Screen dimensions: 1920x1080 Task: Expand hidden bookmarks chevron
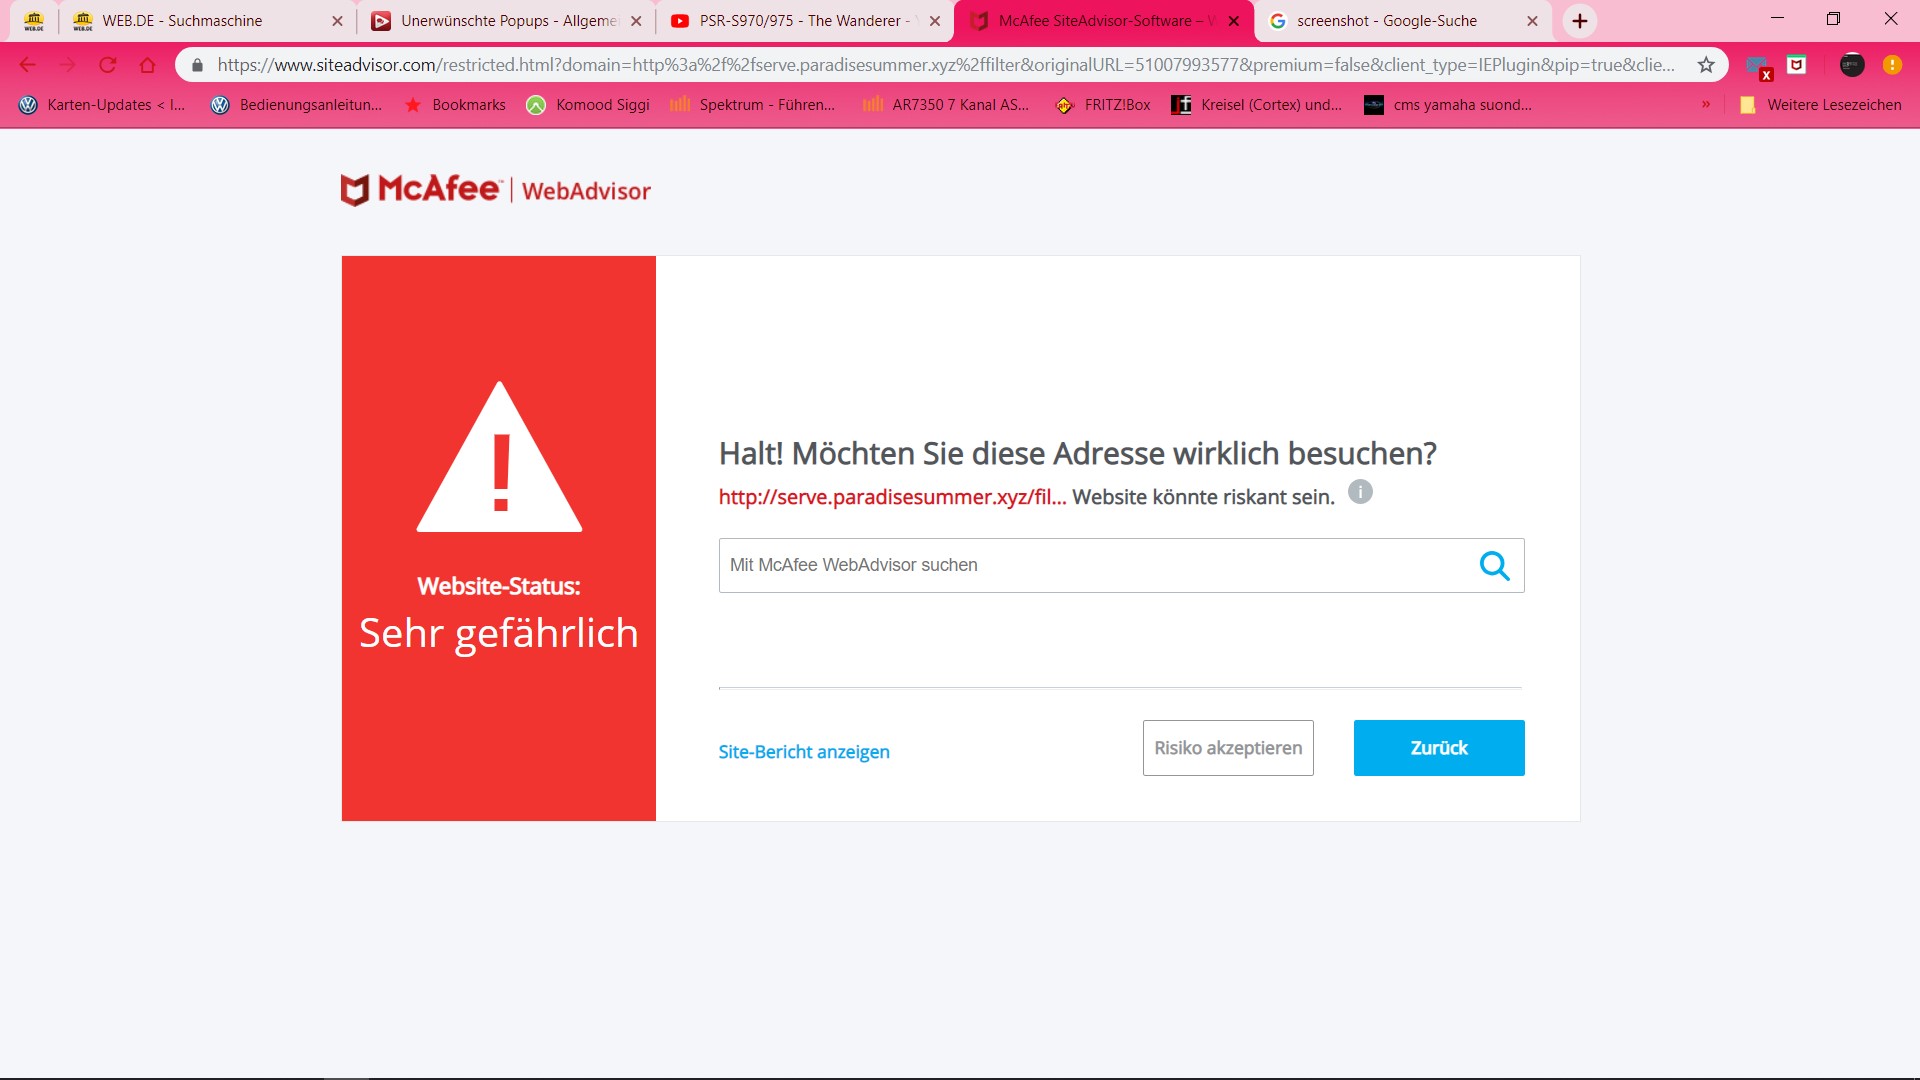(x=1706, y=104)
